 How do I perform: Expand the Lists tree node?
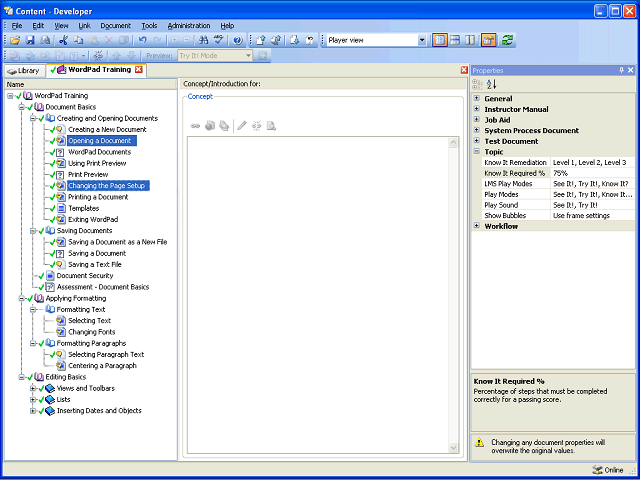33,400
